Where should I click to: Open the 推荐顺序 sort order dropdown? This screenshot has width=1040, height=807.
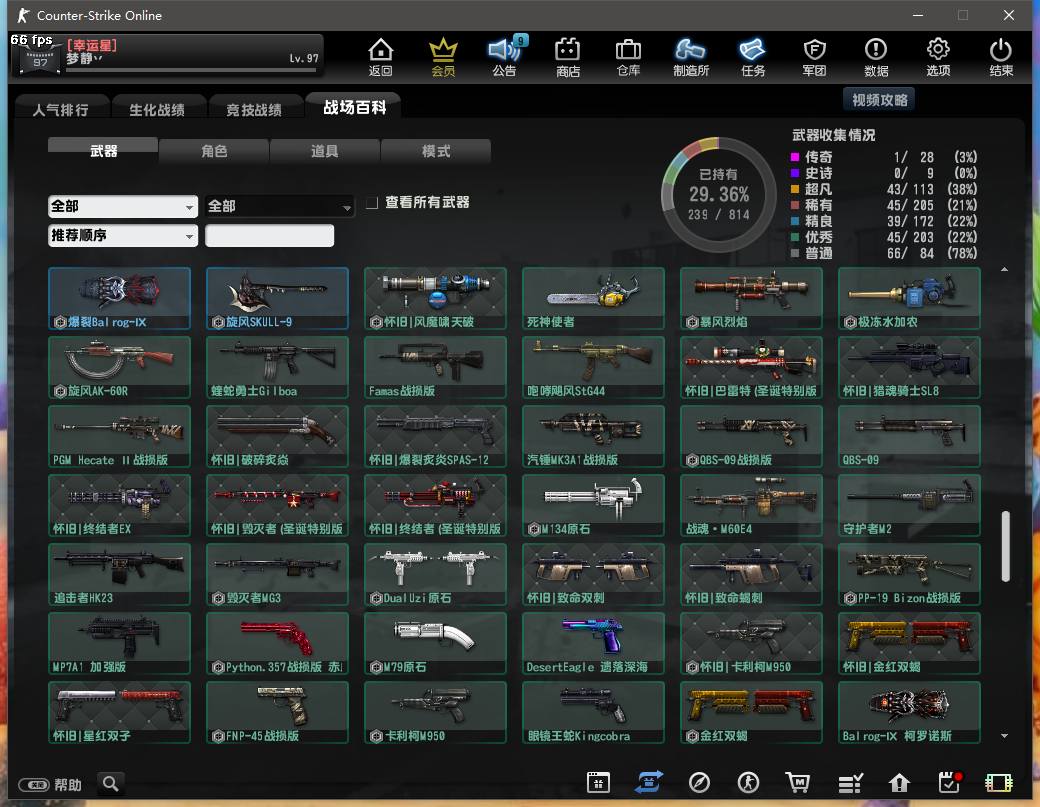pyautogui.click(x=123, y=235)
